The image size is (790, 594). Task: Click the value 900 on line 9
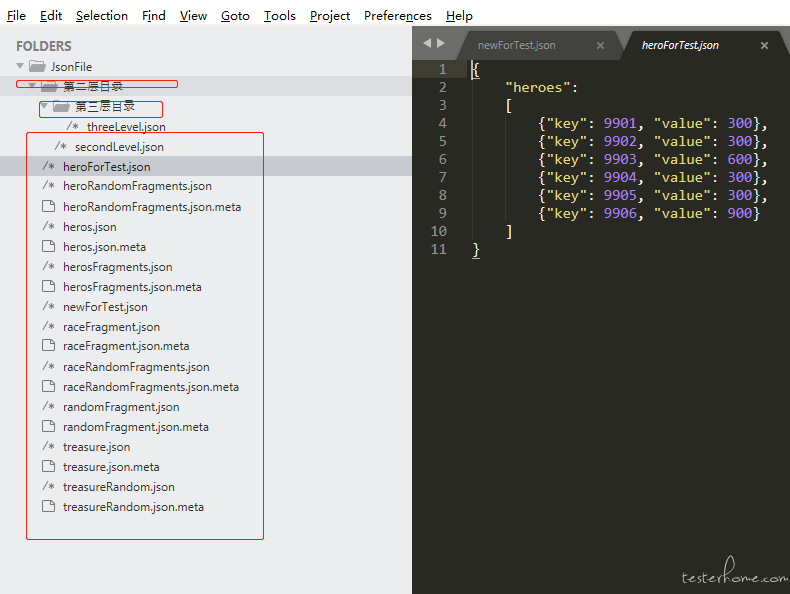click(740, 214)
